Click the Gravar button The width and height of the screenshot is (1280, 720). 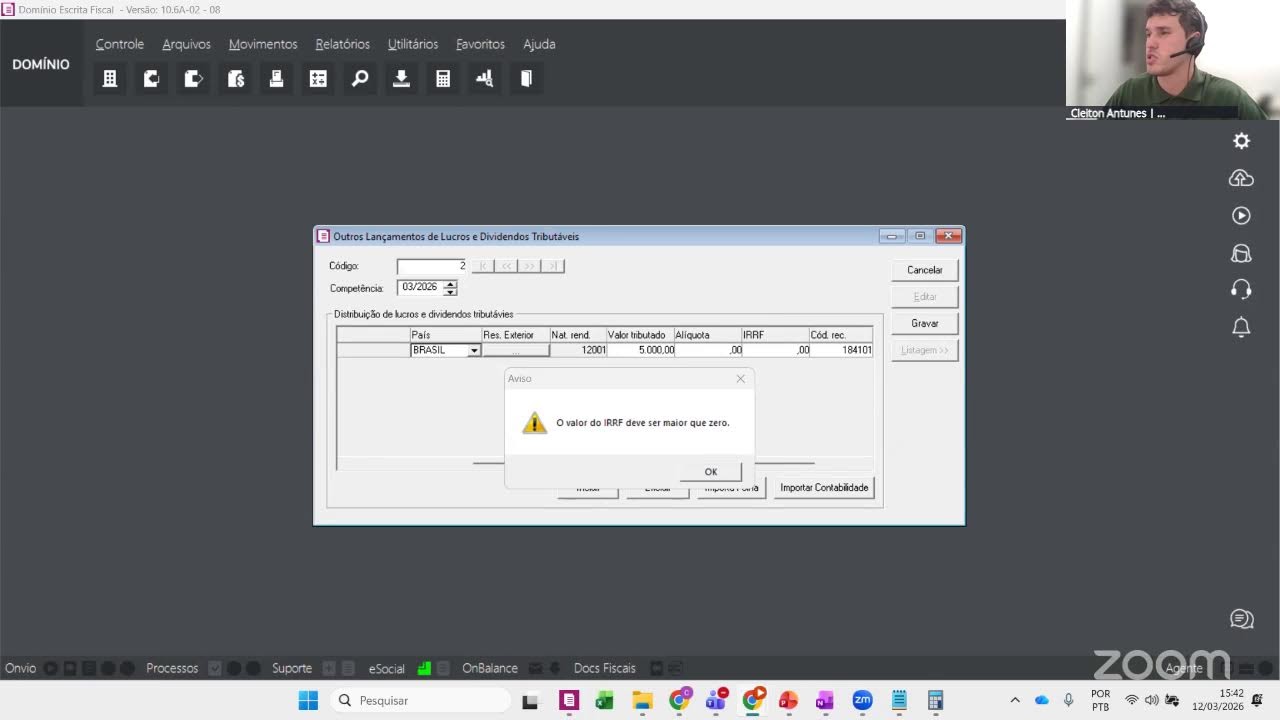(925, 323)
